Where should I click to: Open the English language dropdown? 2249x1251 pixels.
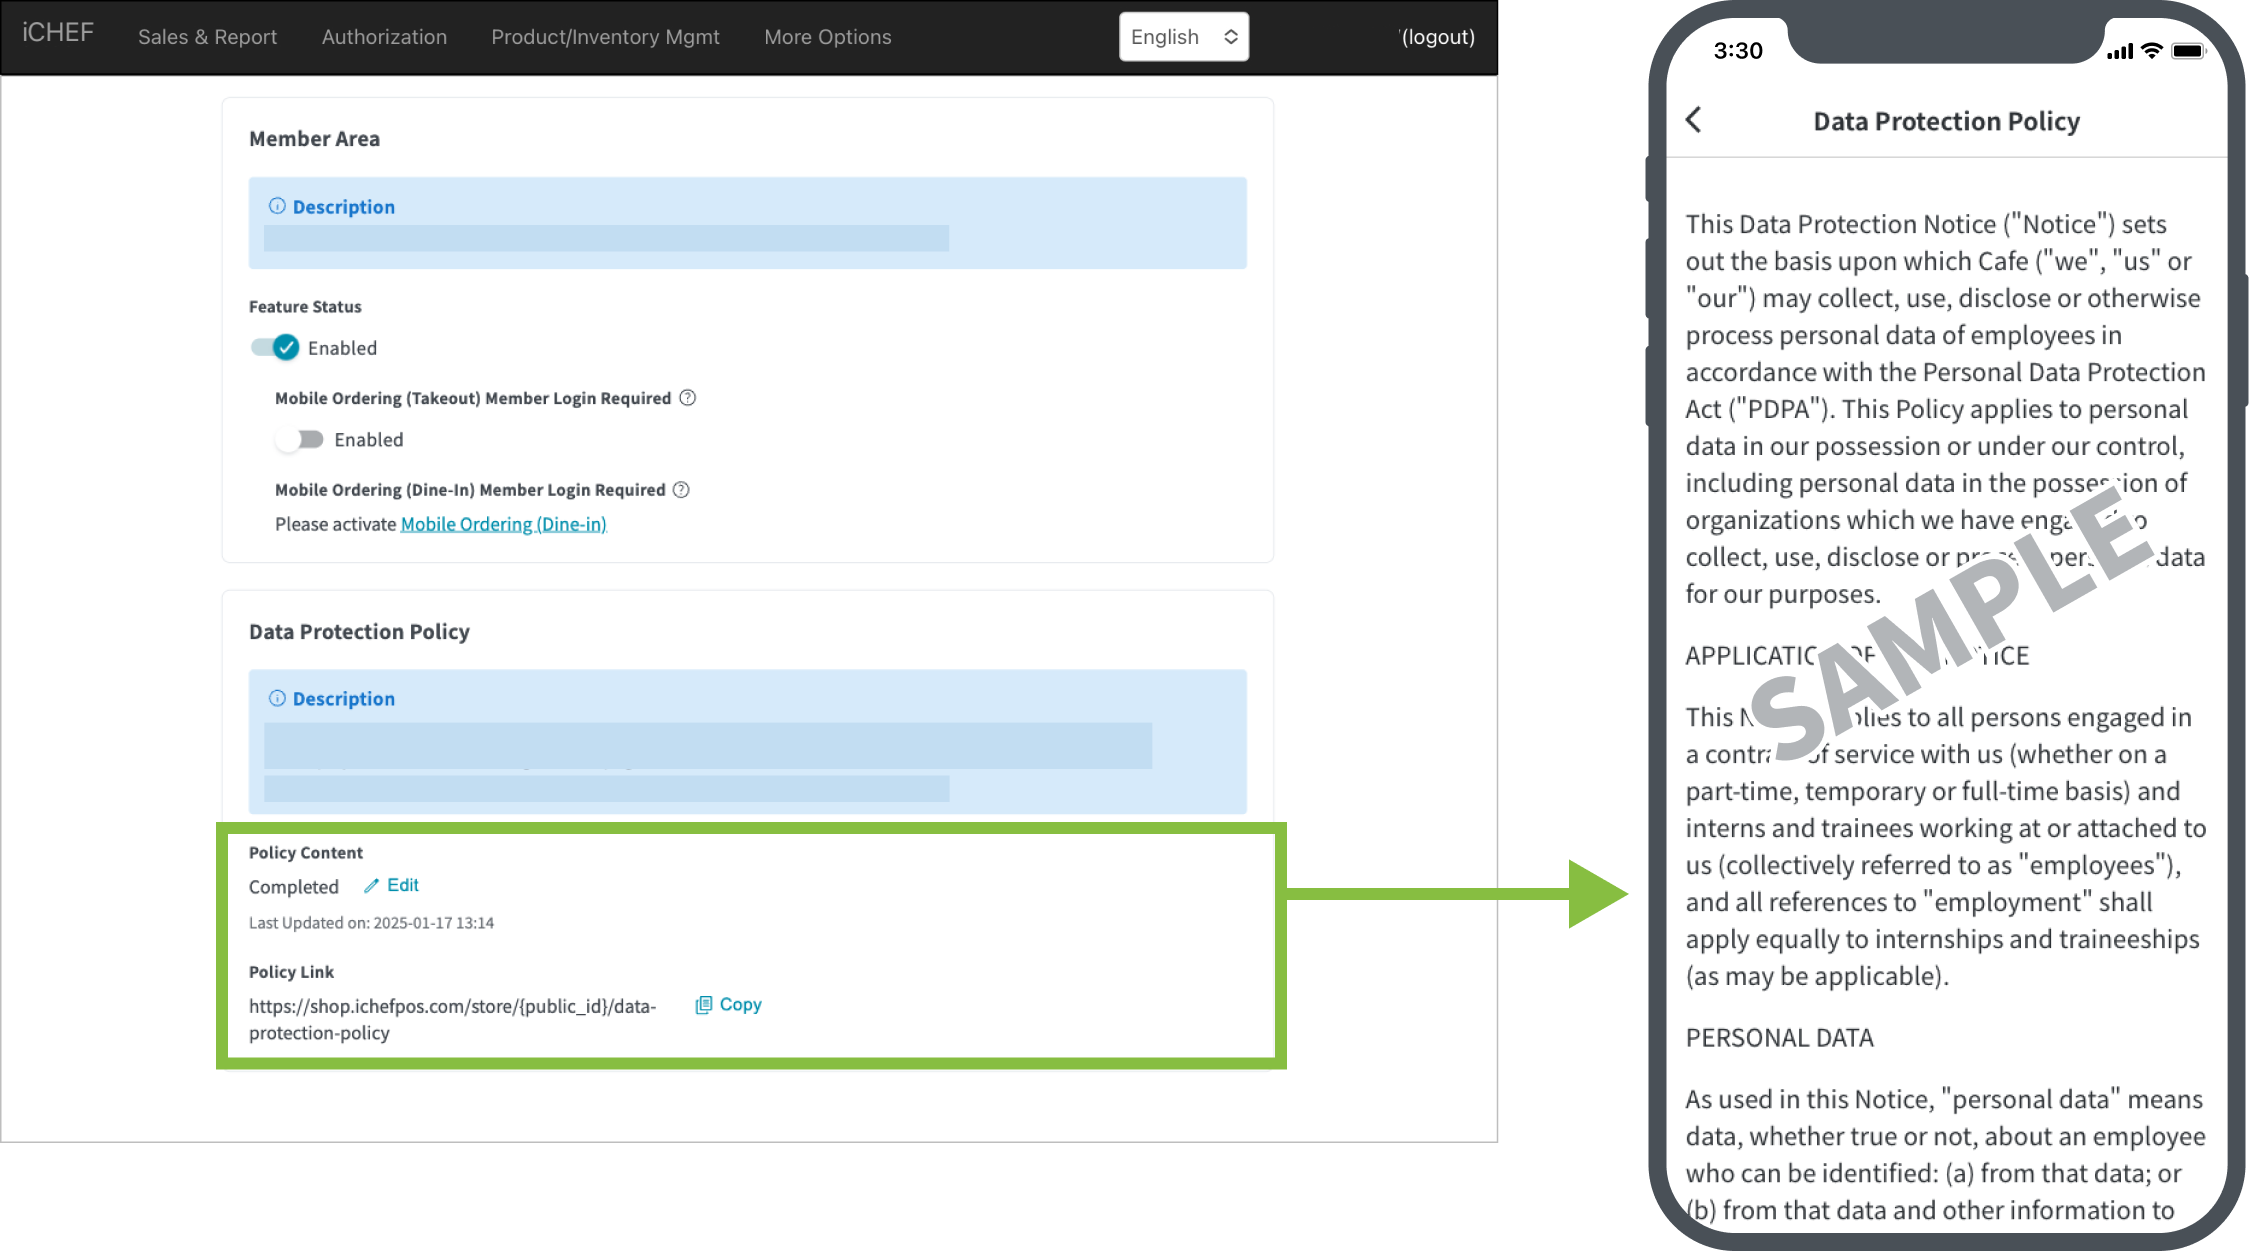[x=1183, y=37]
